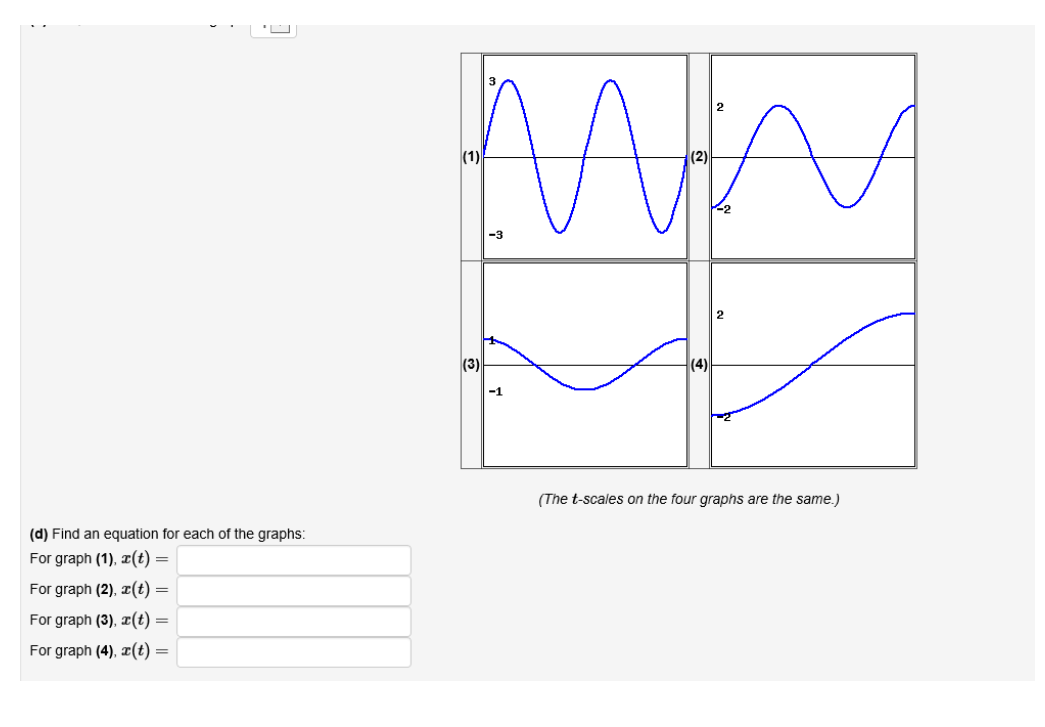Click the answer field for graph (3)
The height and width of the screenshot is (727, 1045).
[x=293, y=621]
